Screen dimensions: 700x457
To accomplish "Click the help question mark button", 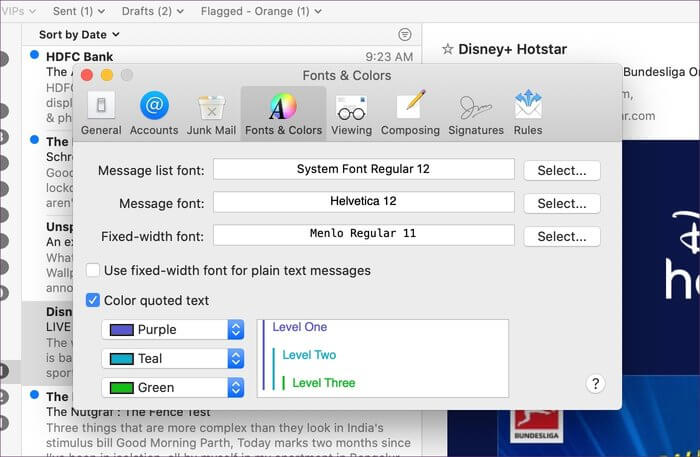I will pos(596,384).
